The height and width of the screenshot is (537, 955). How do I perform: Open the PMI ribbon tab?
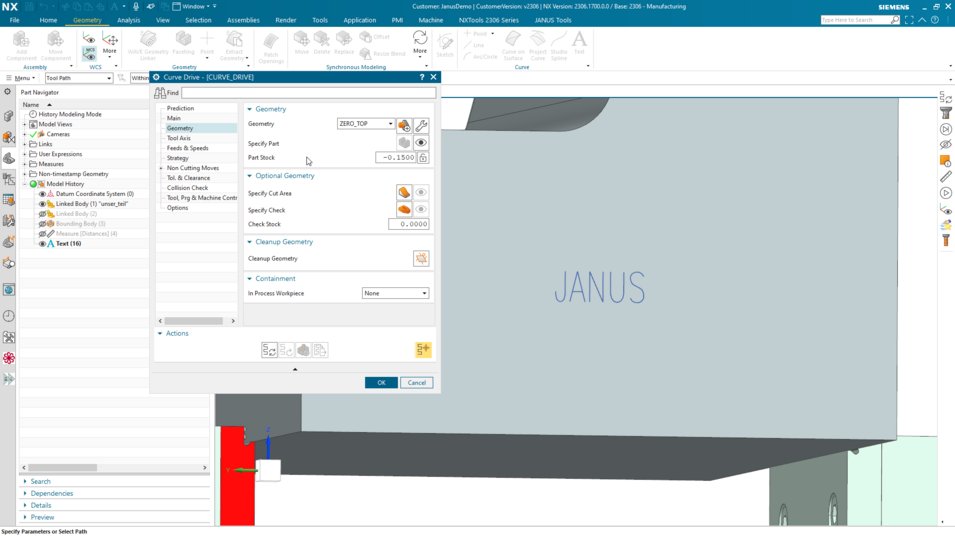click(397, 20)
